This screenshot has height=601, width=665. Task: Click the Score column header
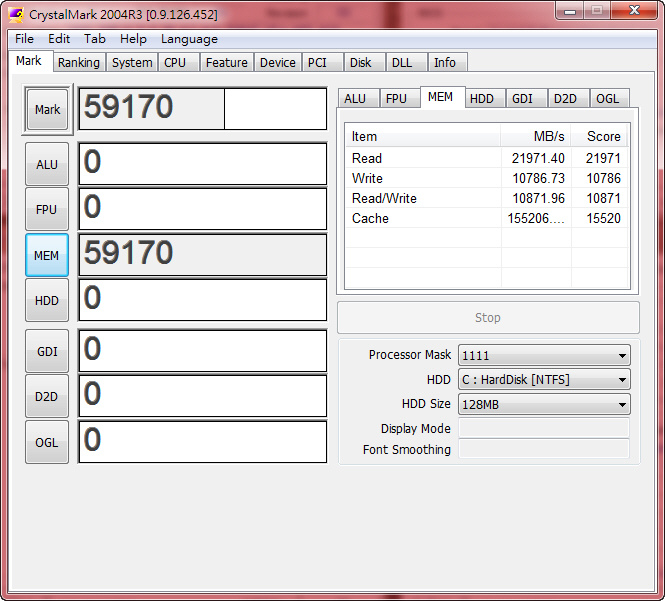(x=599, y=136)
